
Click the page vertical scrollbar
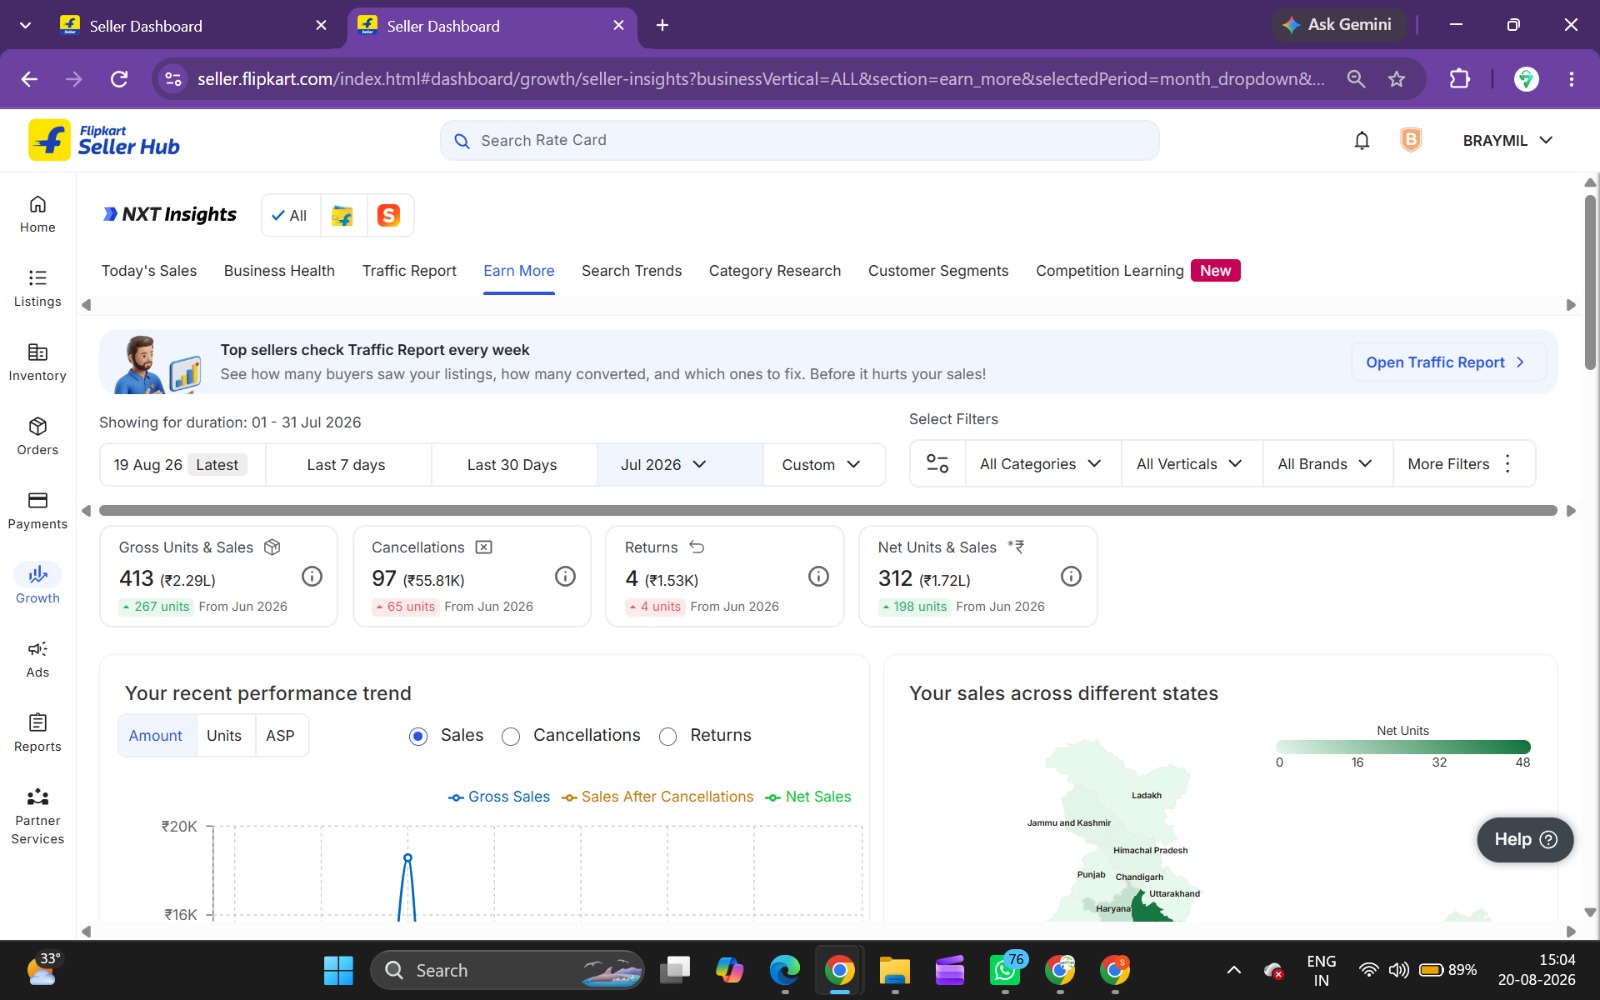pos(1590,283)
